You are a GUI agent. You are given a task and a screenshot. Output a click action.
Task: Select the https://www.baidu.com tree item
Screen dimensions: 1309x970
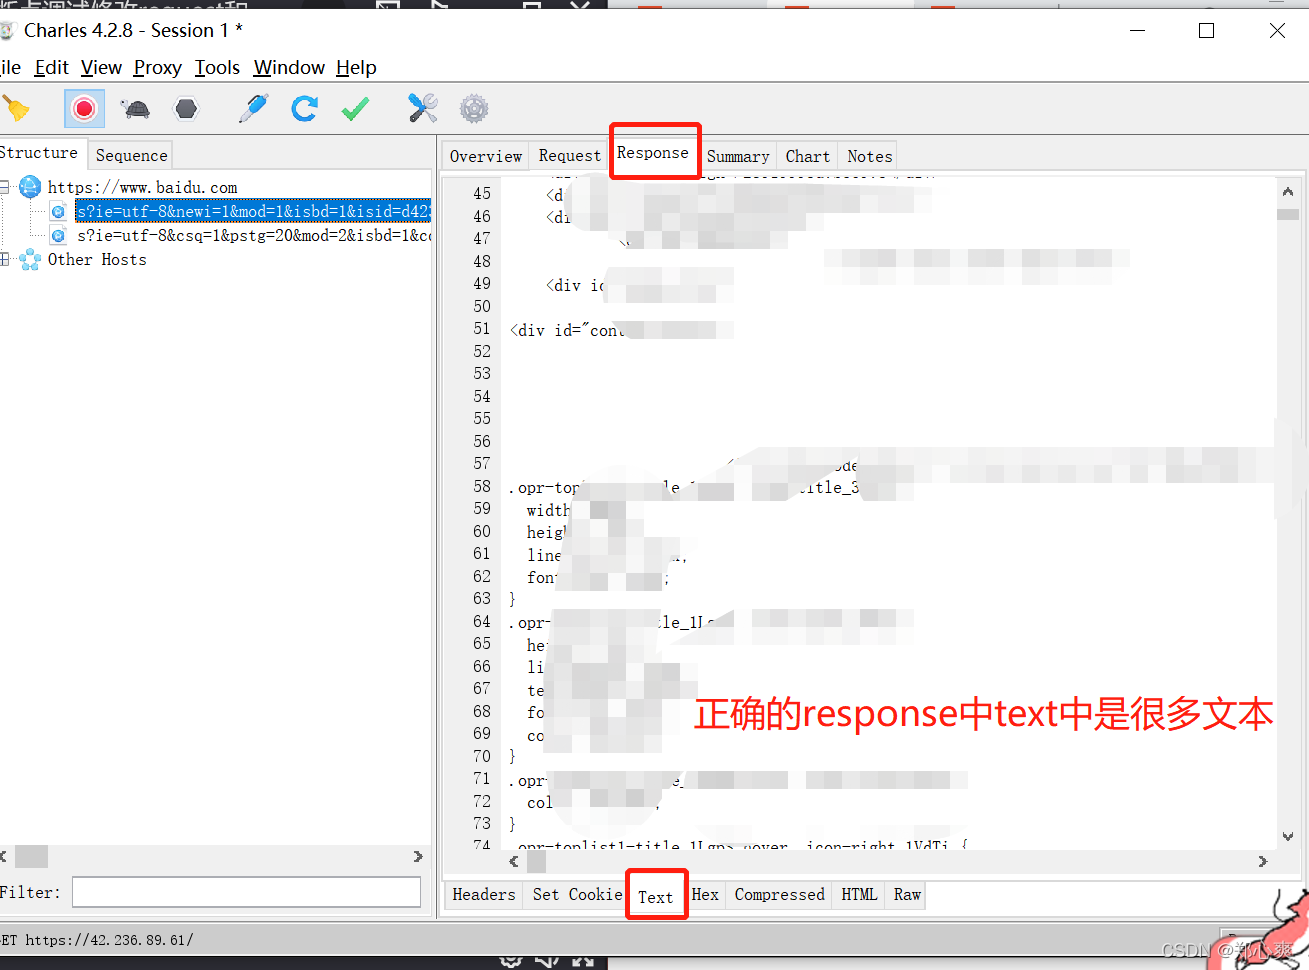click(x=143, y=187)
